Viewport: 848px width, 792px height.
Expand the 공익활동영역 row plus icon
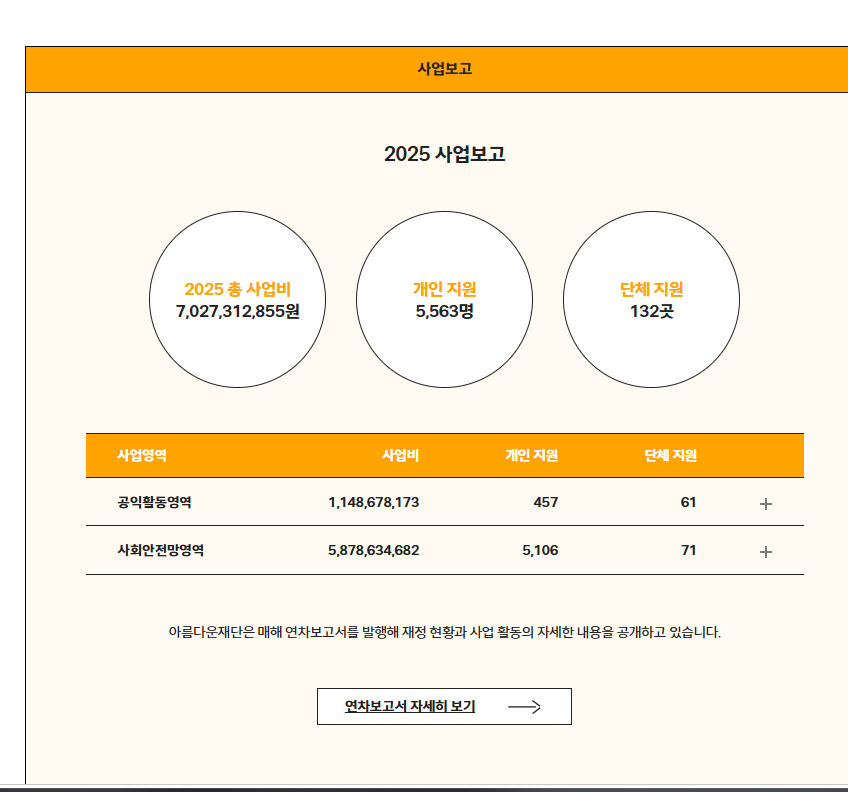click(765, 504)
